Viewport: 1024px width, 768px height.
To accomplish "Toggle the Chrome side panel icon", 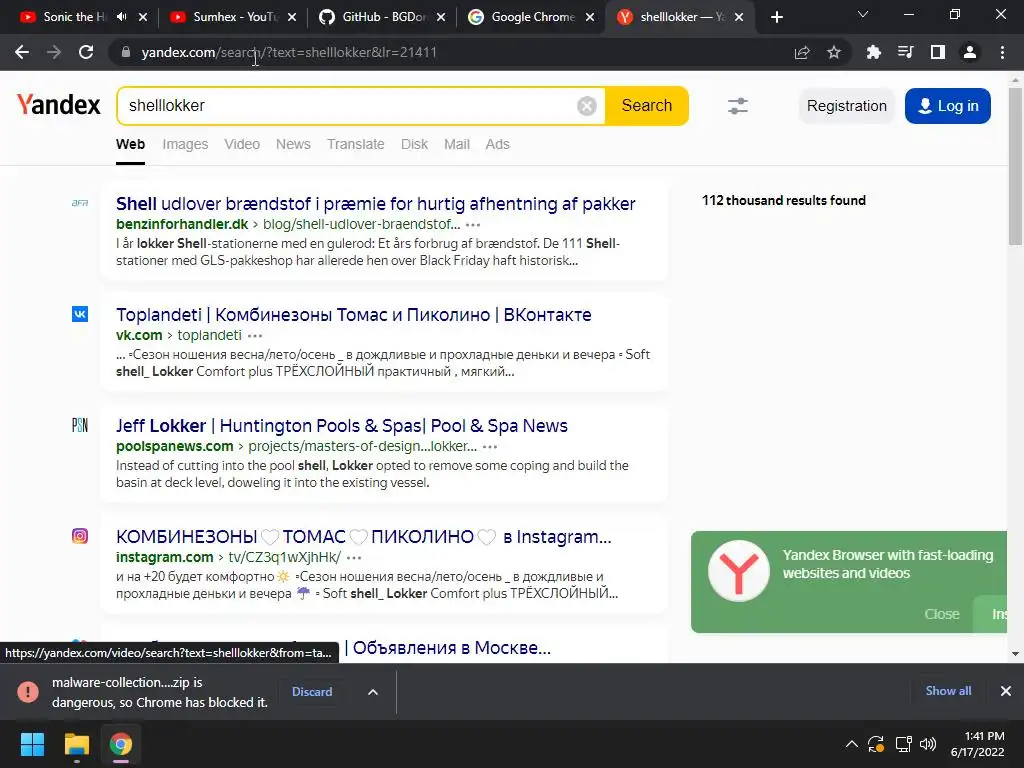I will tap(938, 52).
